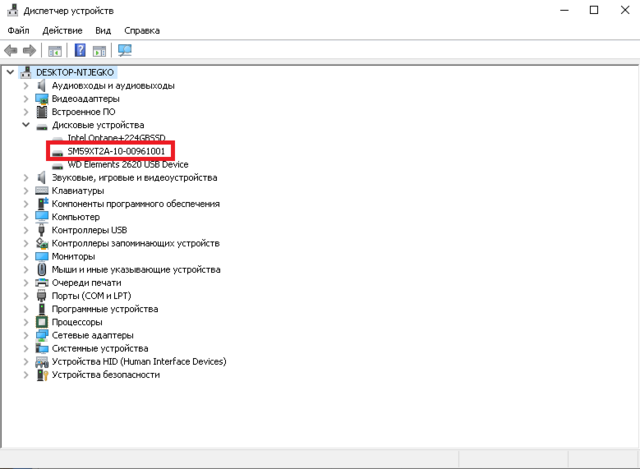Click the Forward arrow toolbar icon
The width and height of the screenshot is (640, 469).
click(x=30, y=50)
